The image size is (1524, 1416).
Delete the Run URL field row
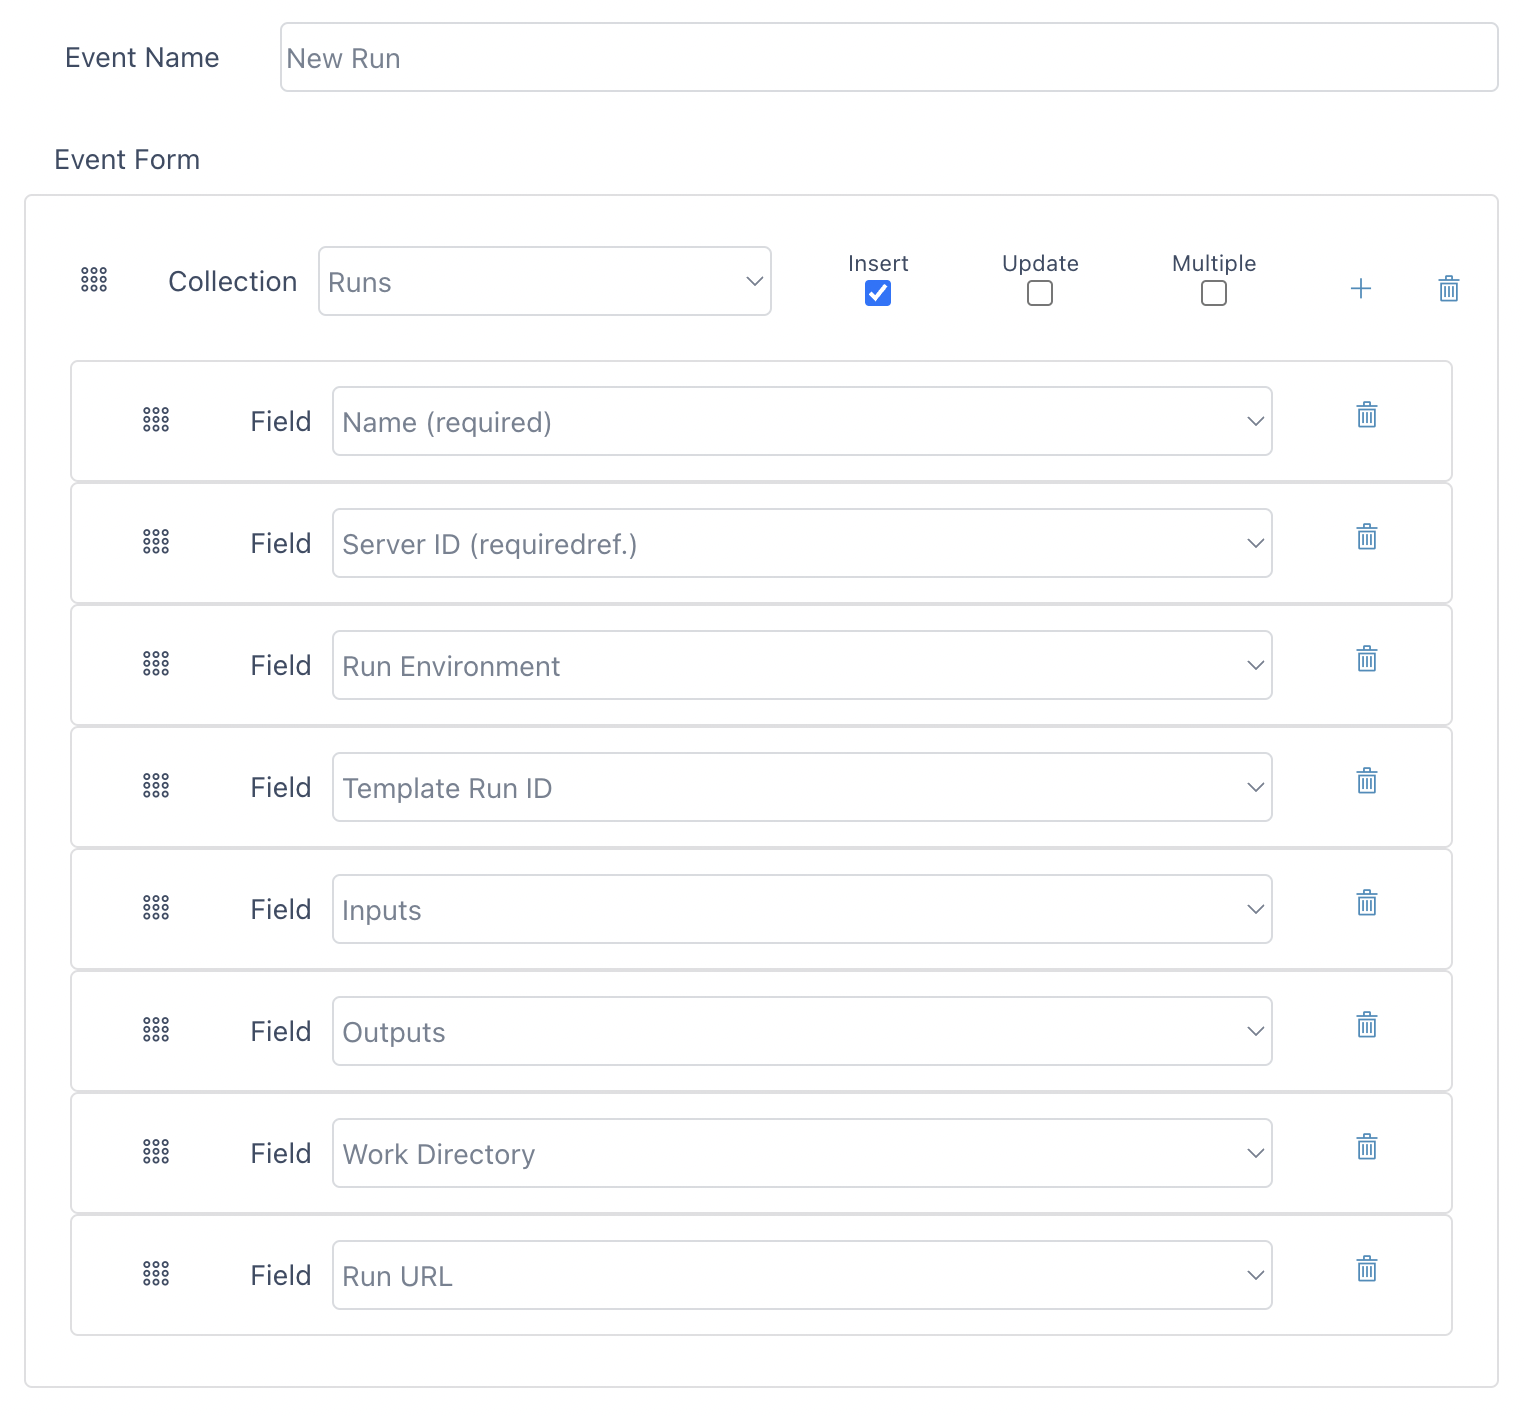pos(1366,1269)
